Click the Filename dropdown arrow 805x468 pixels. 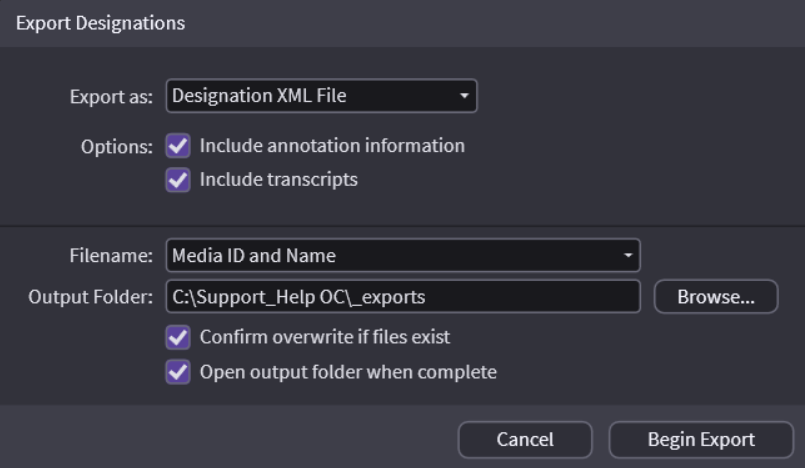(628, 256)
